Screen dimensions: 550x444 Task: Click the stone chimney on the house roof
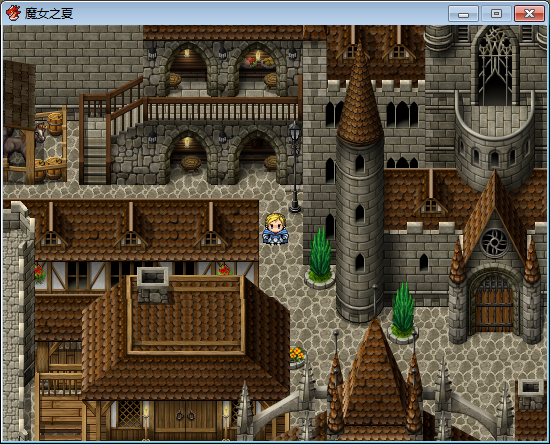(153, 285)
